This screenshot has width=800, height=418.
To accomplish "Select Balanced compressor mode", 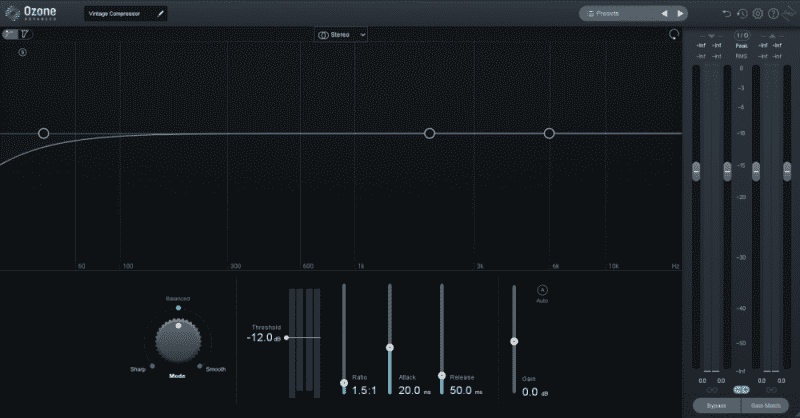I will (178, 308).
